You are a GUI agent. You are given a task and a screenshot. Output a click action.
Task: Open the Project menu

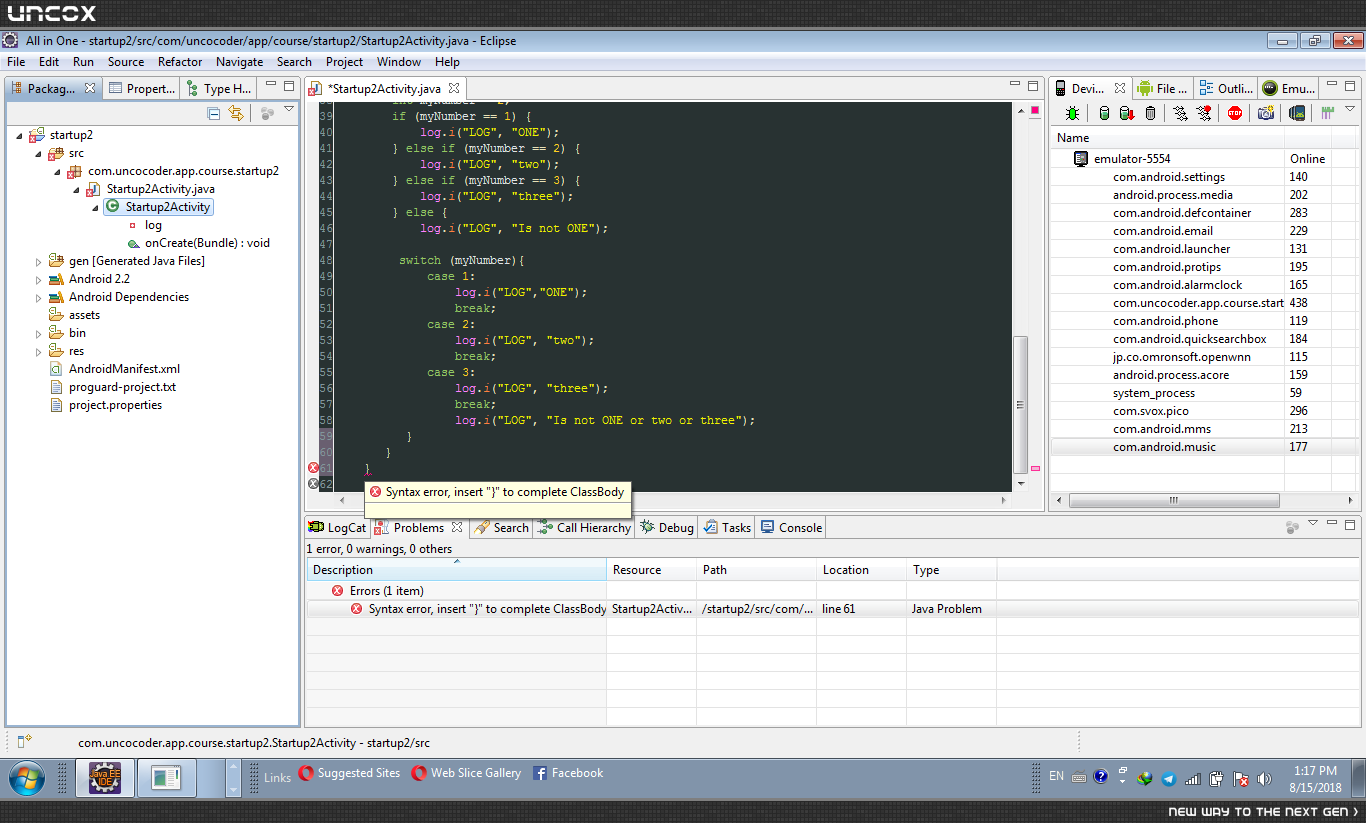click(345, 62)
